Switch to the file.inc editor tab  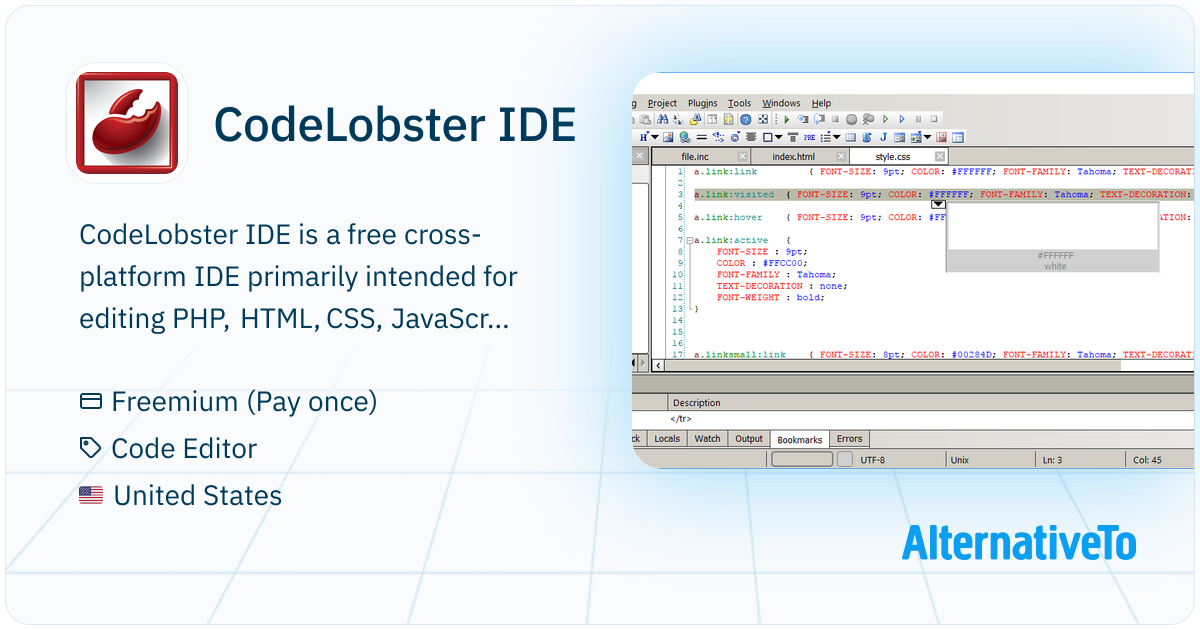coord(695,157)
